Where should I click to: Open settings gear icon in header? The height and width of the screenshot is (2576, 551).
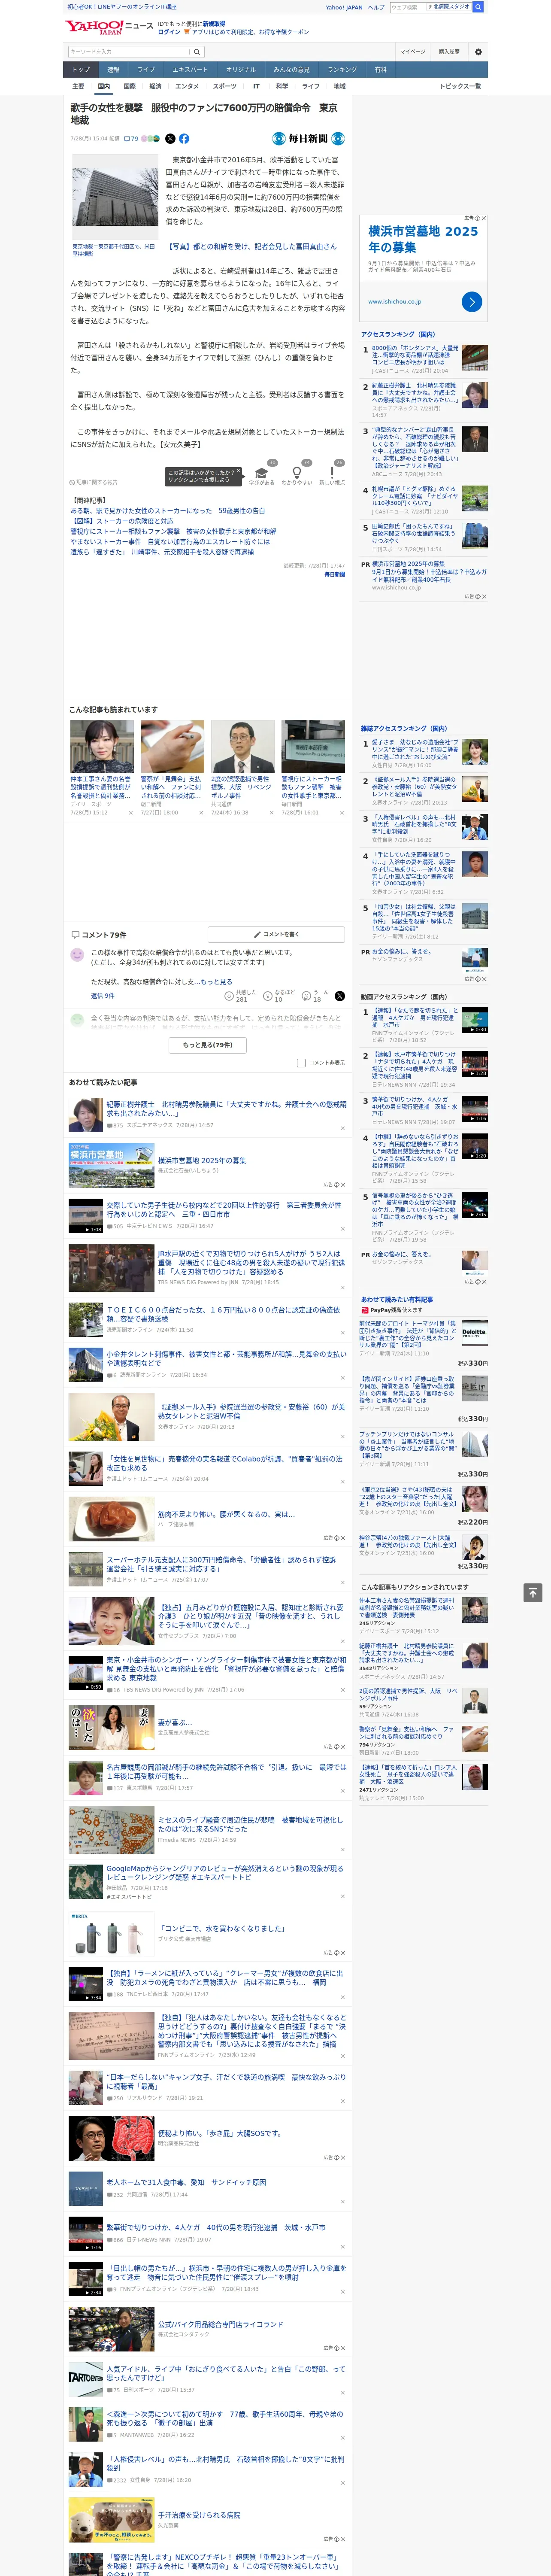pos(478,52)
